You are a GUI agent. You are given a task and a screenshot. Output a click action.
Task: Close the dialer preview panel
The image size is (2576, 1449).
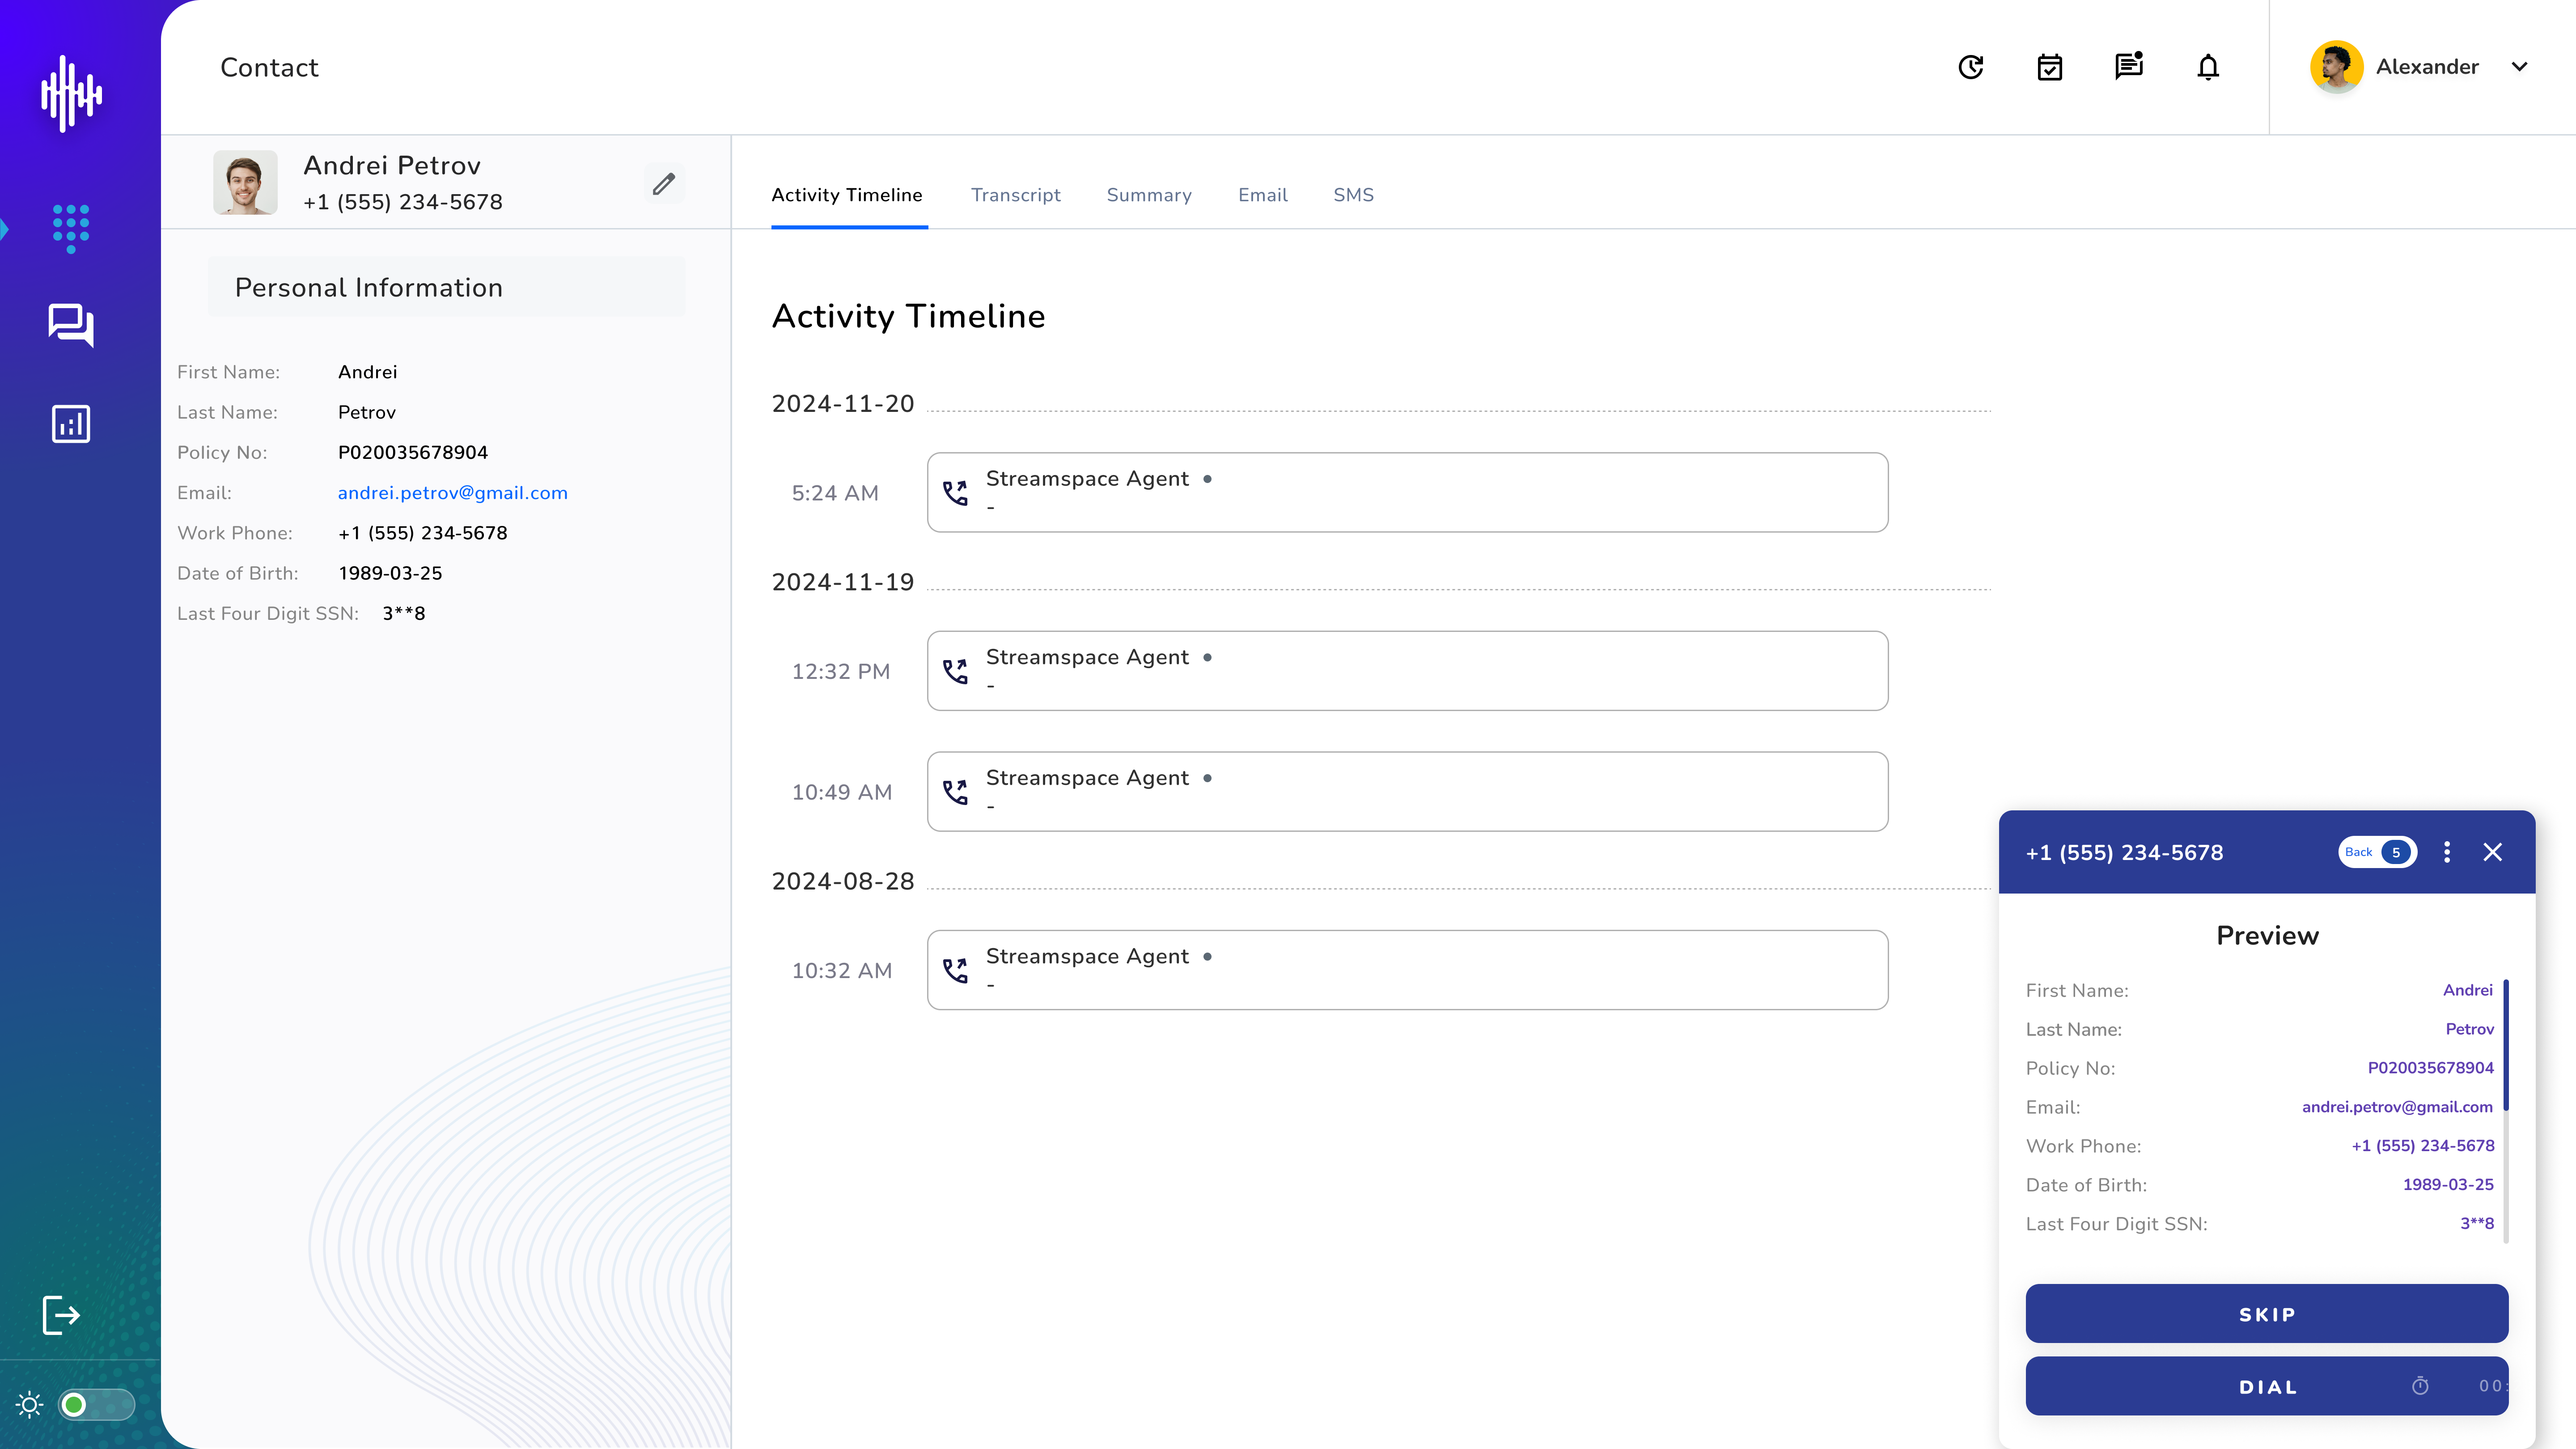(2493, 852)
